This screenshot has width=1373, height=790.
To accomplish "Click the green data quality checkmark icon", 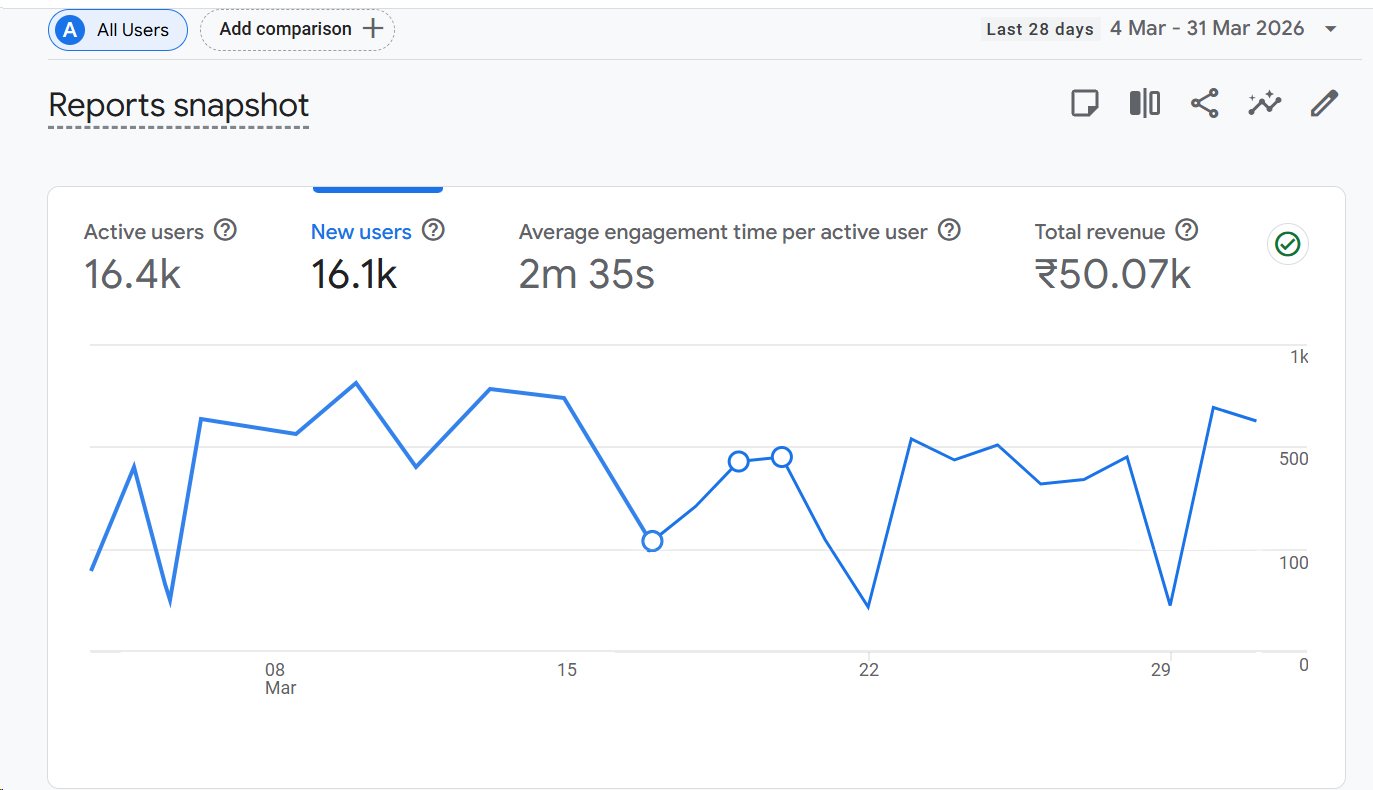I will (1287, 244).
